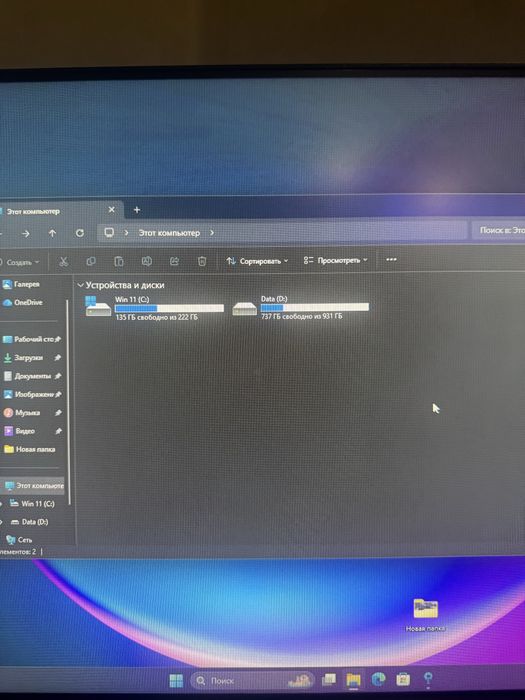
Task: Click the Share icon in toolbar
Action: (x=174, y=261)
